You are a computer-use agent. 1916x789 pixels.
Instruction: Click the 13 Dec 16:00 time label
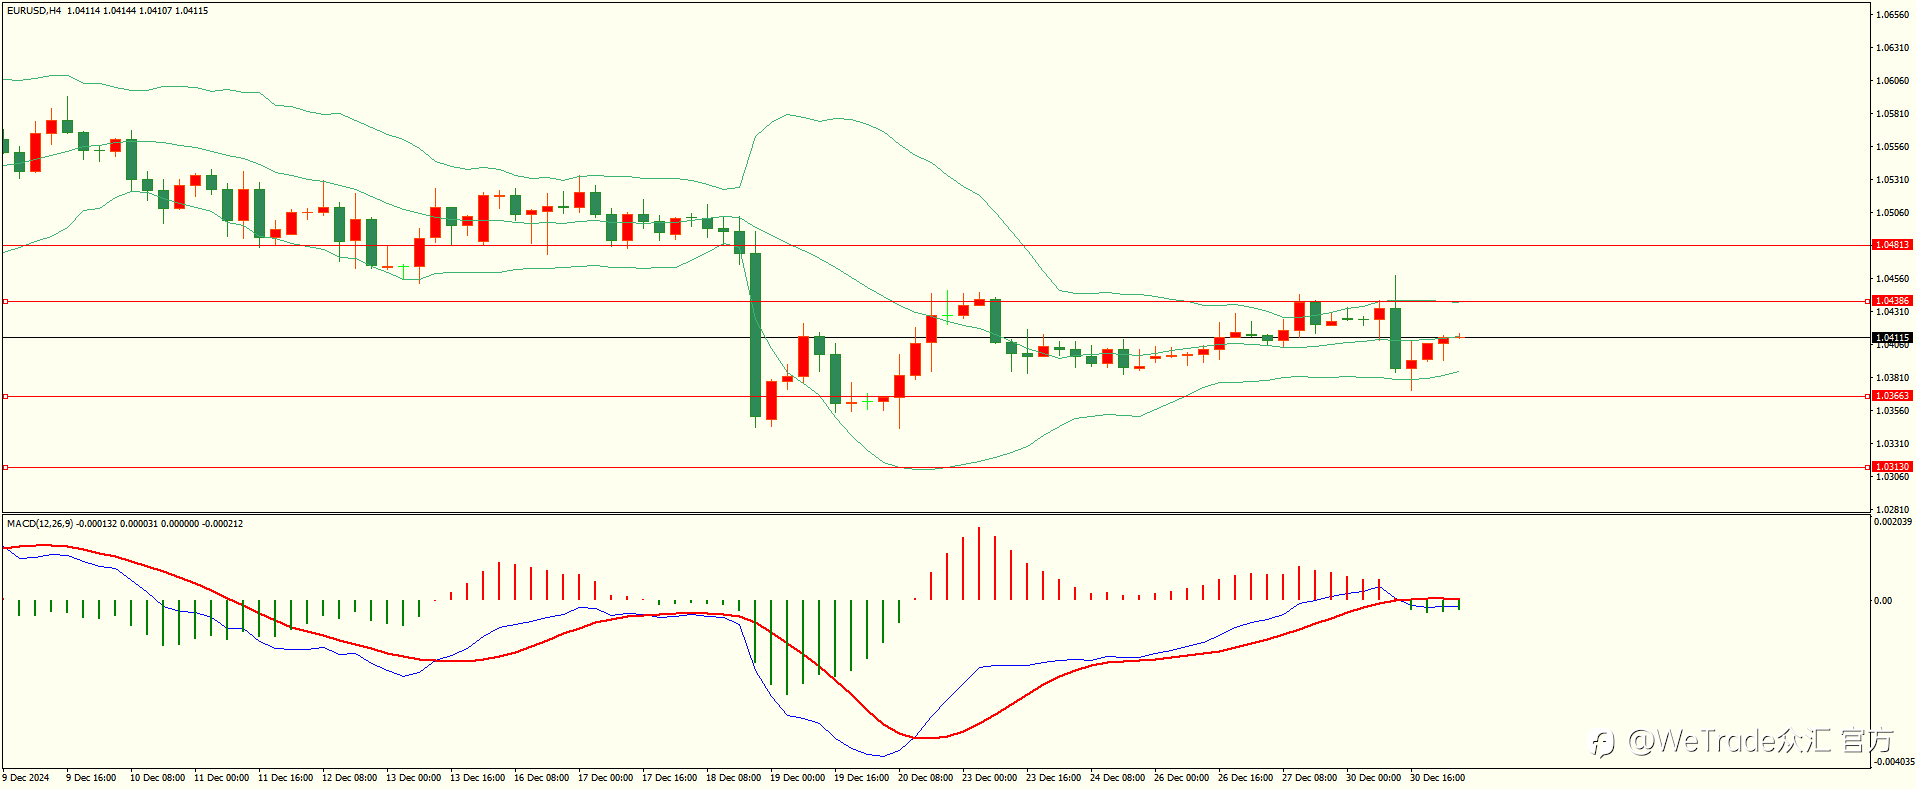(477, 778)
